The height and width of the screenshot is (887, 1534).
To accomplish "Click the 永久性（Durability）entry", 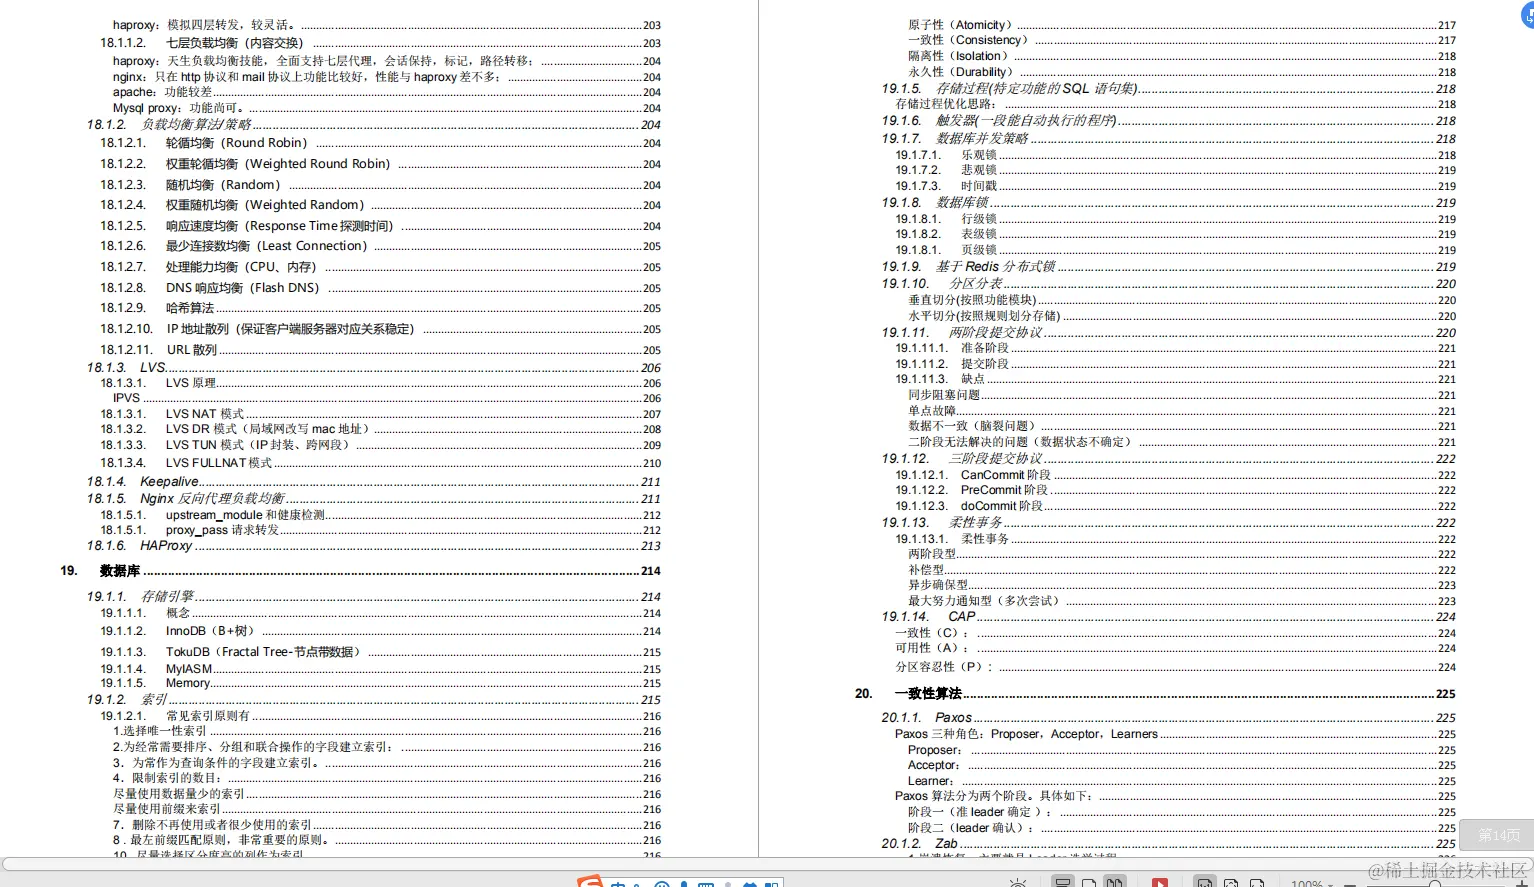I will click(1181, 72).
